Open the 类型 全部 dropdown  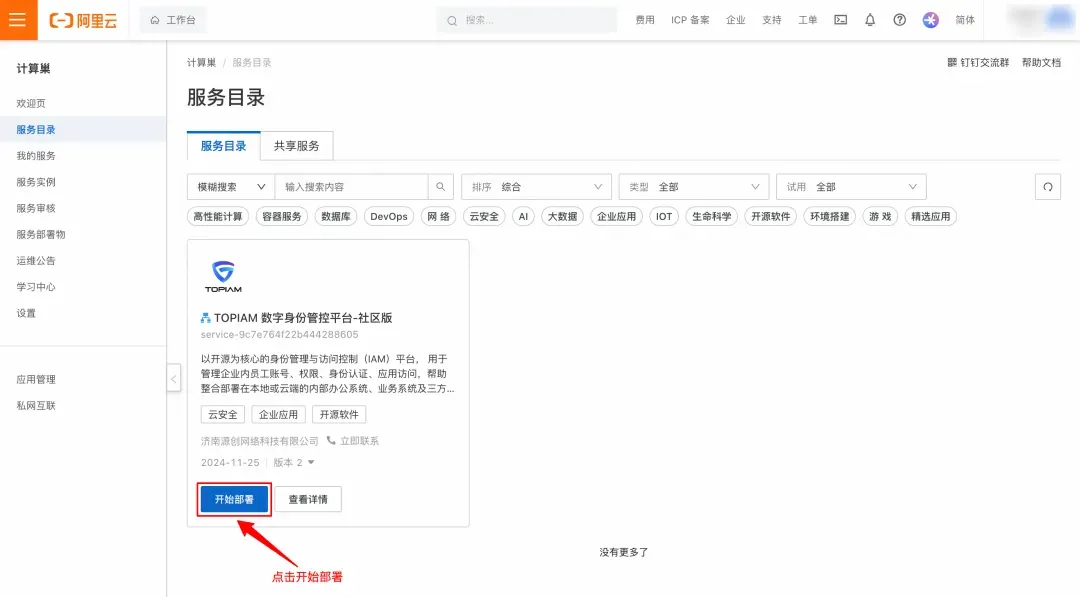point(694,187)
